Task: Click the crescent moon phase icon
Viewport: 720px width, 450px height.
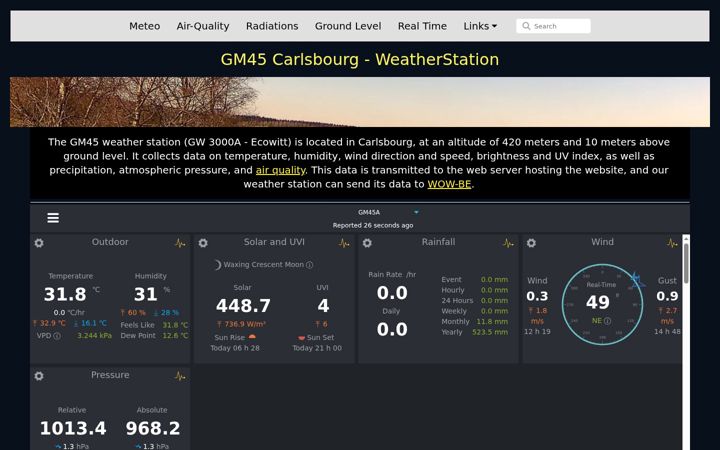Action: tap(218, 265)
